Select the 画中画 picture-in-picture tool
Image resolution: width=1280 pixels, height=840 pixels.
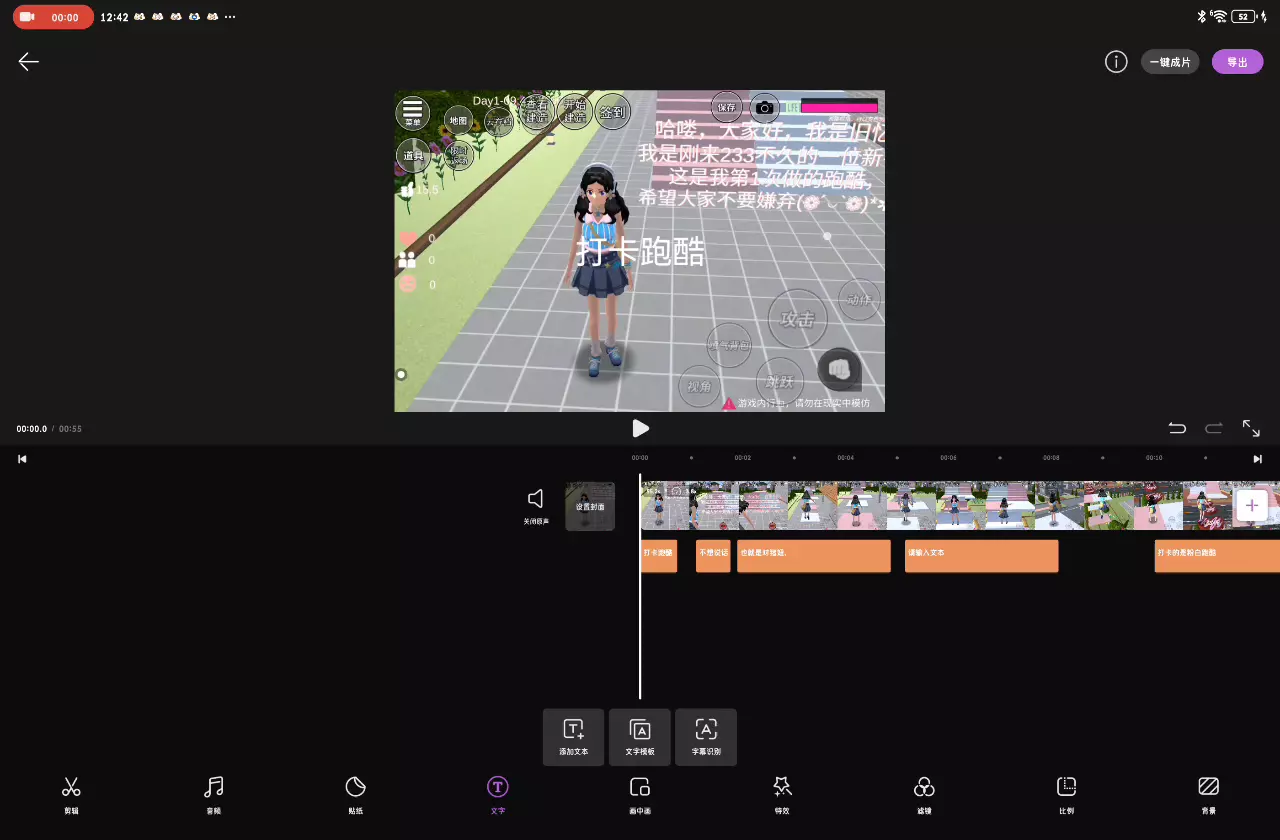click(640, 794)
